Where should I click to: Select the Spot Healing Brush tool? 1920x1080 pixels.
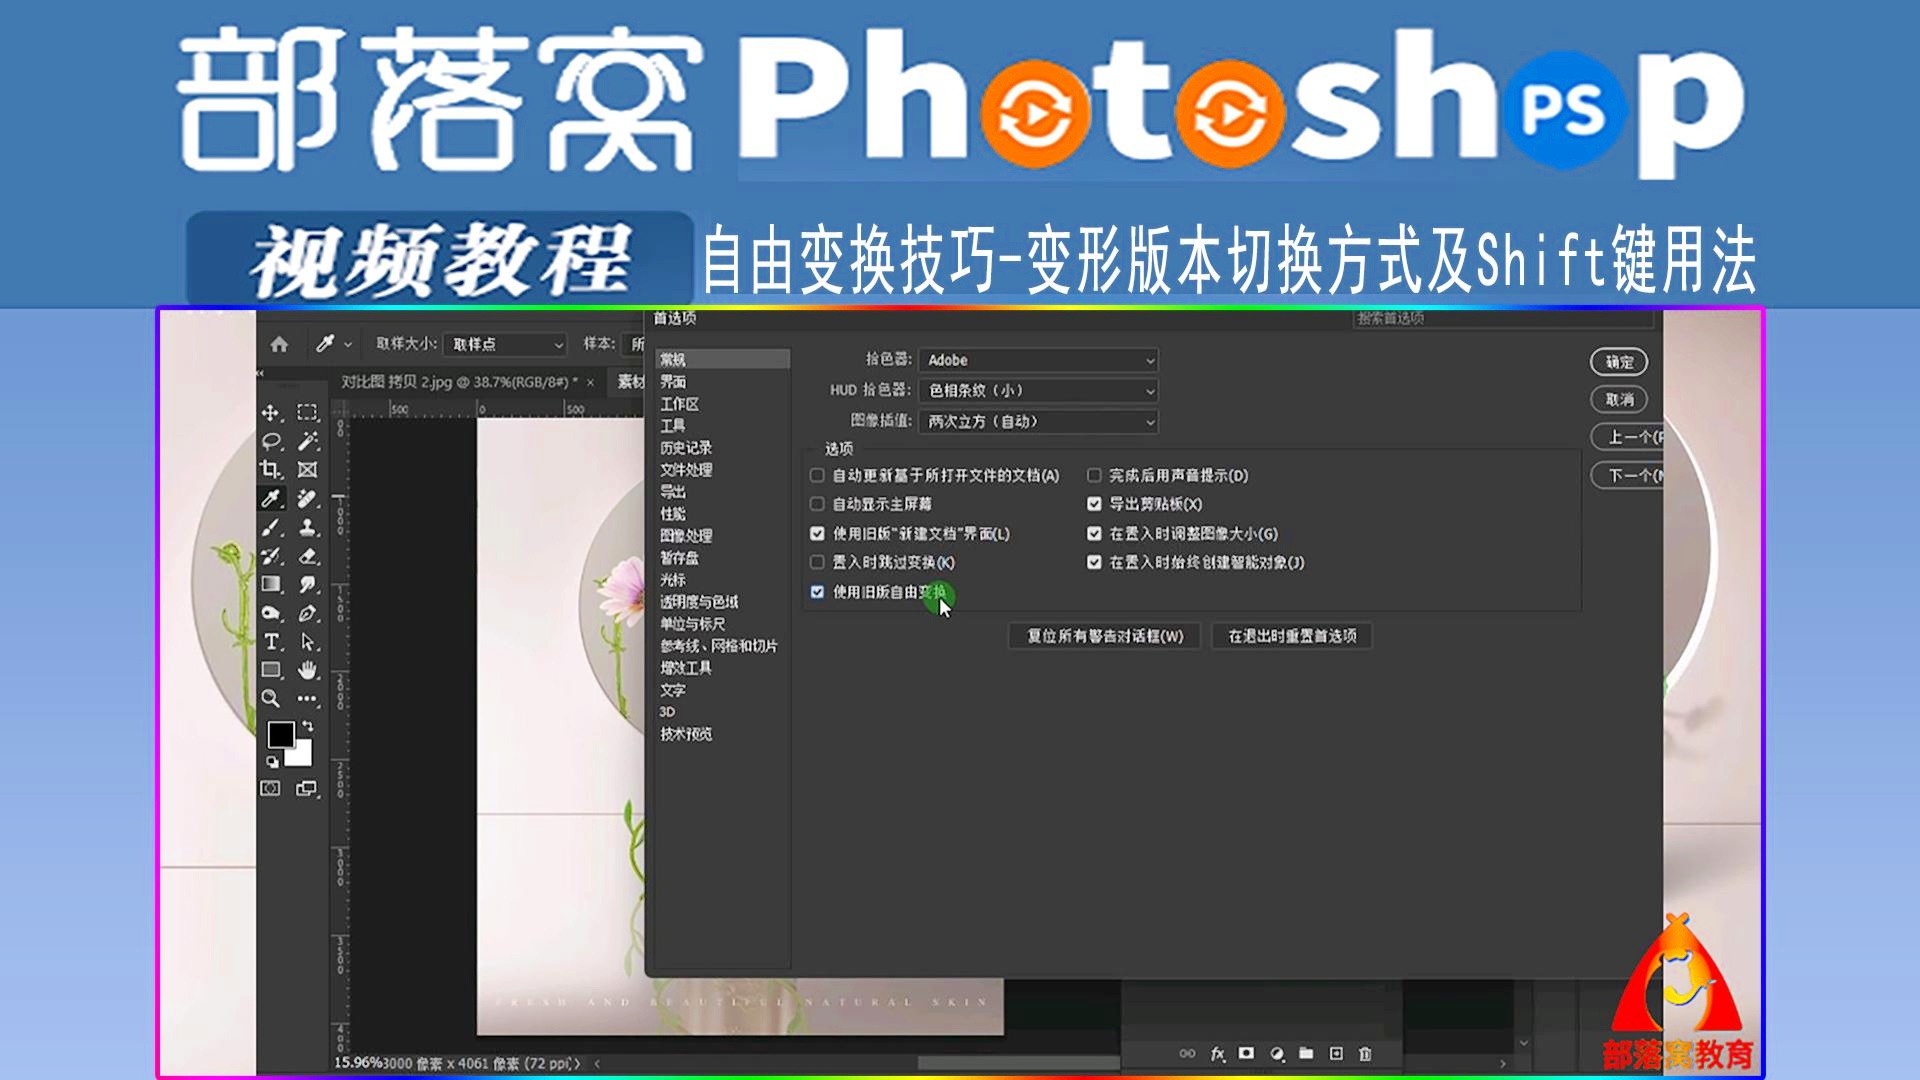pos(307,498)
